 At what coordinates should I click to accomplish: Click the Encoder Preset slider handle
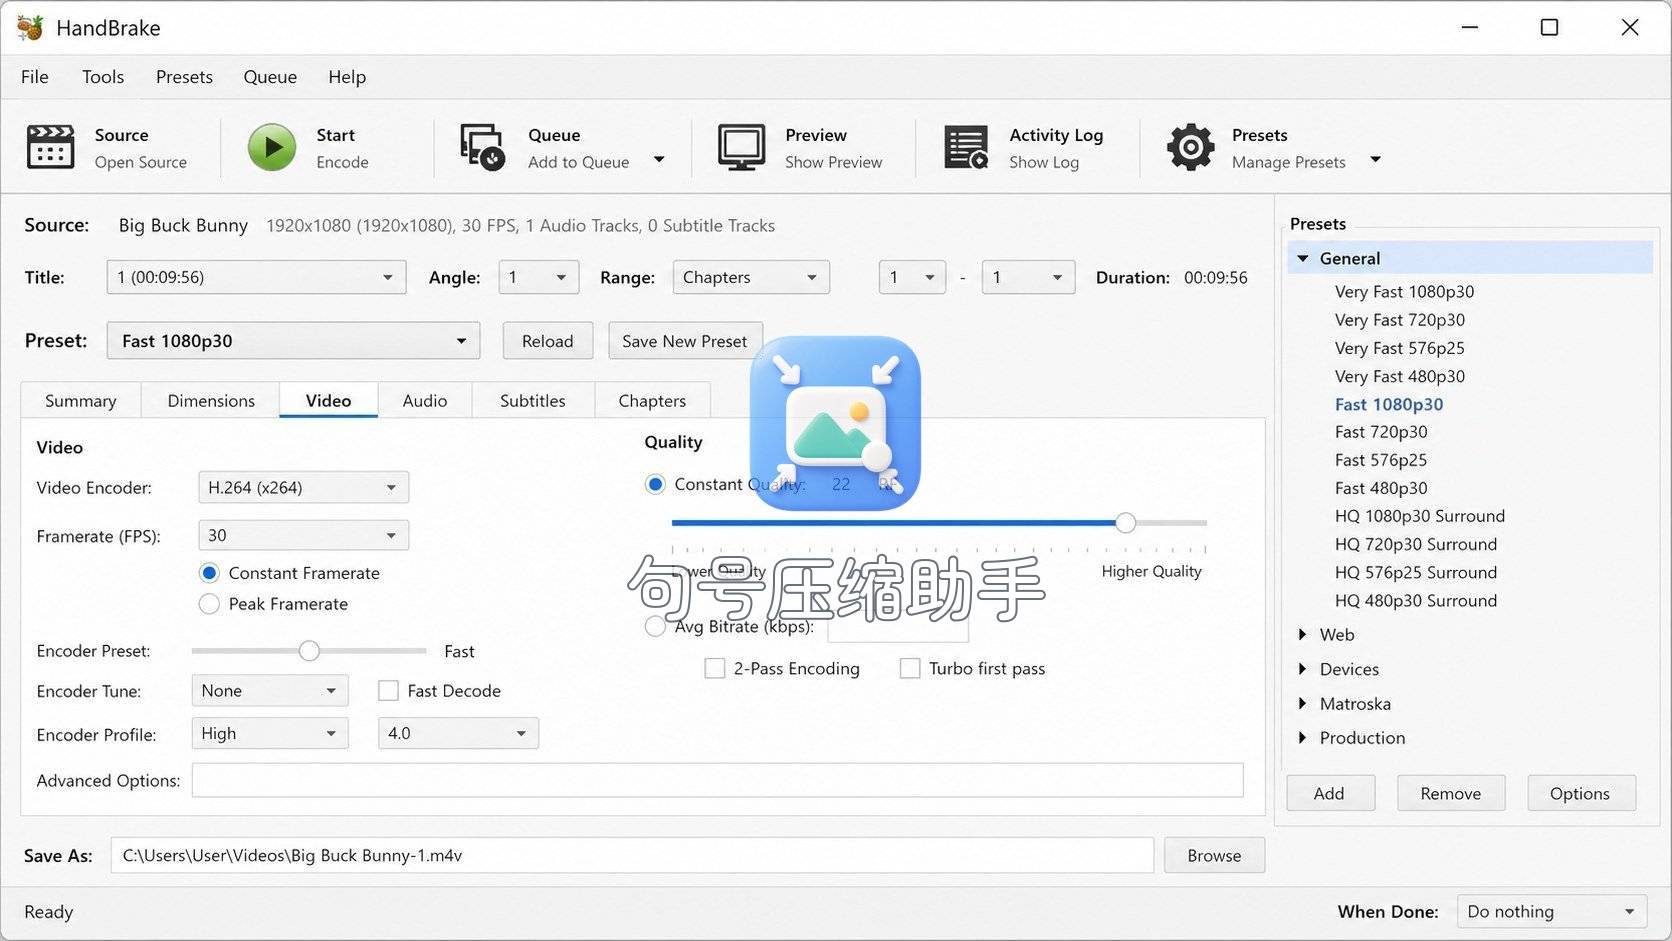(x=309, y=651)
